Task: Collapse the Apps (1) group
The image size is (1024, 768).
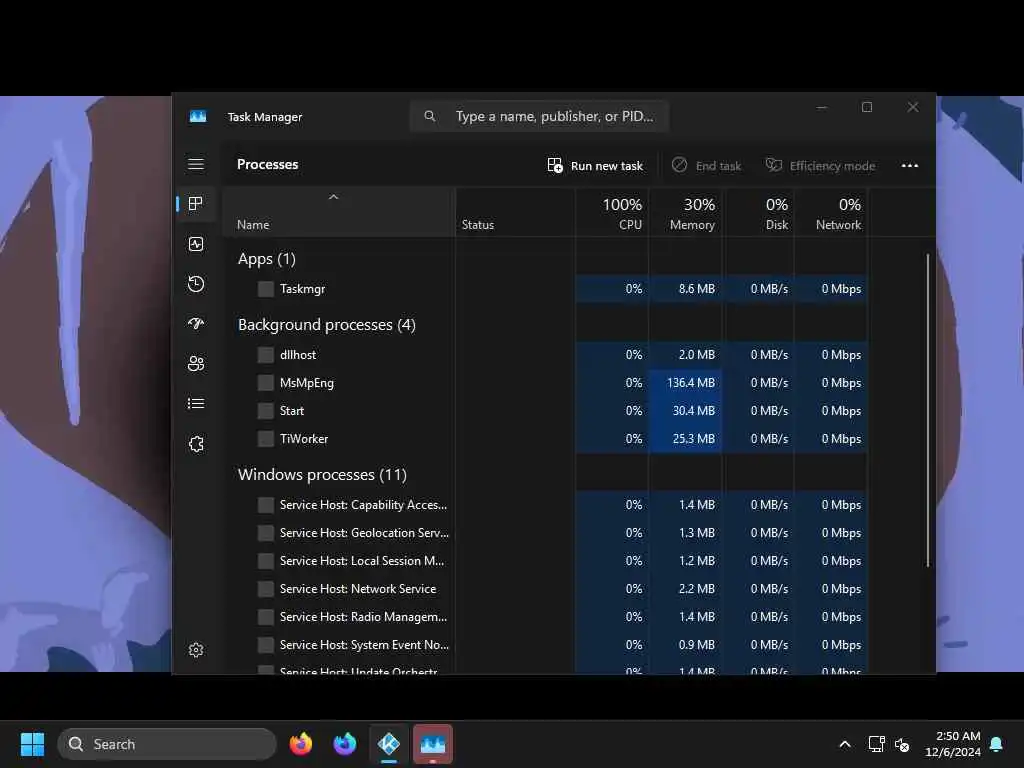Action: click(x=266, y=259)
